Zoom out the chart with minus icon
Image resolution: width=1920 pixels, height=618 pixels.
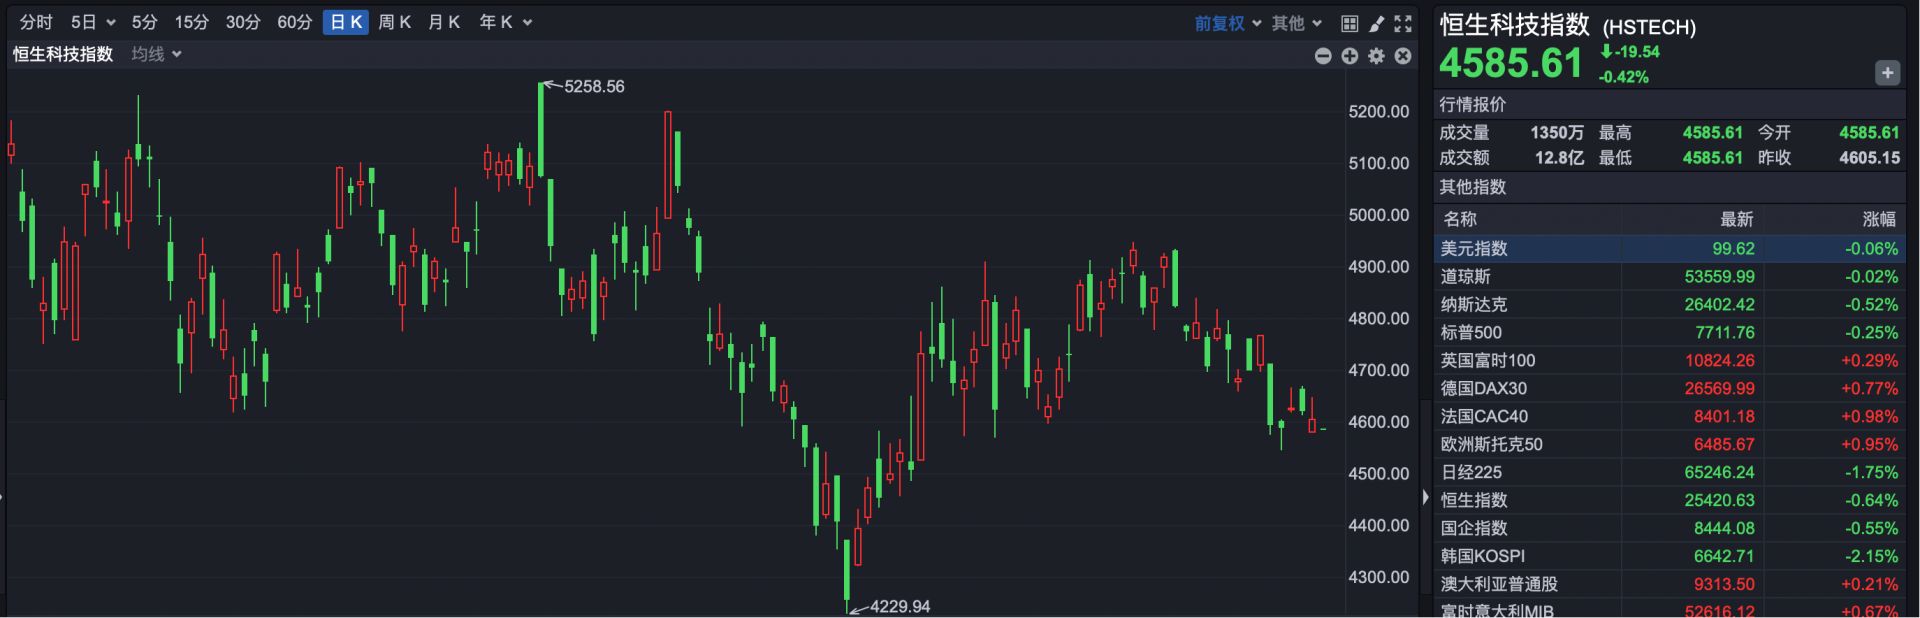[x=1323, y=56]
